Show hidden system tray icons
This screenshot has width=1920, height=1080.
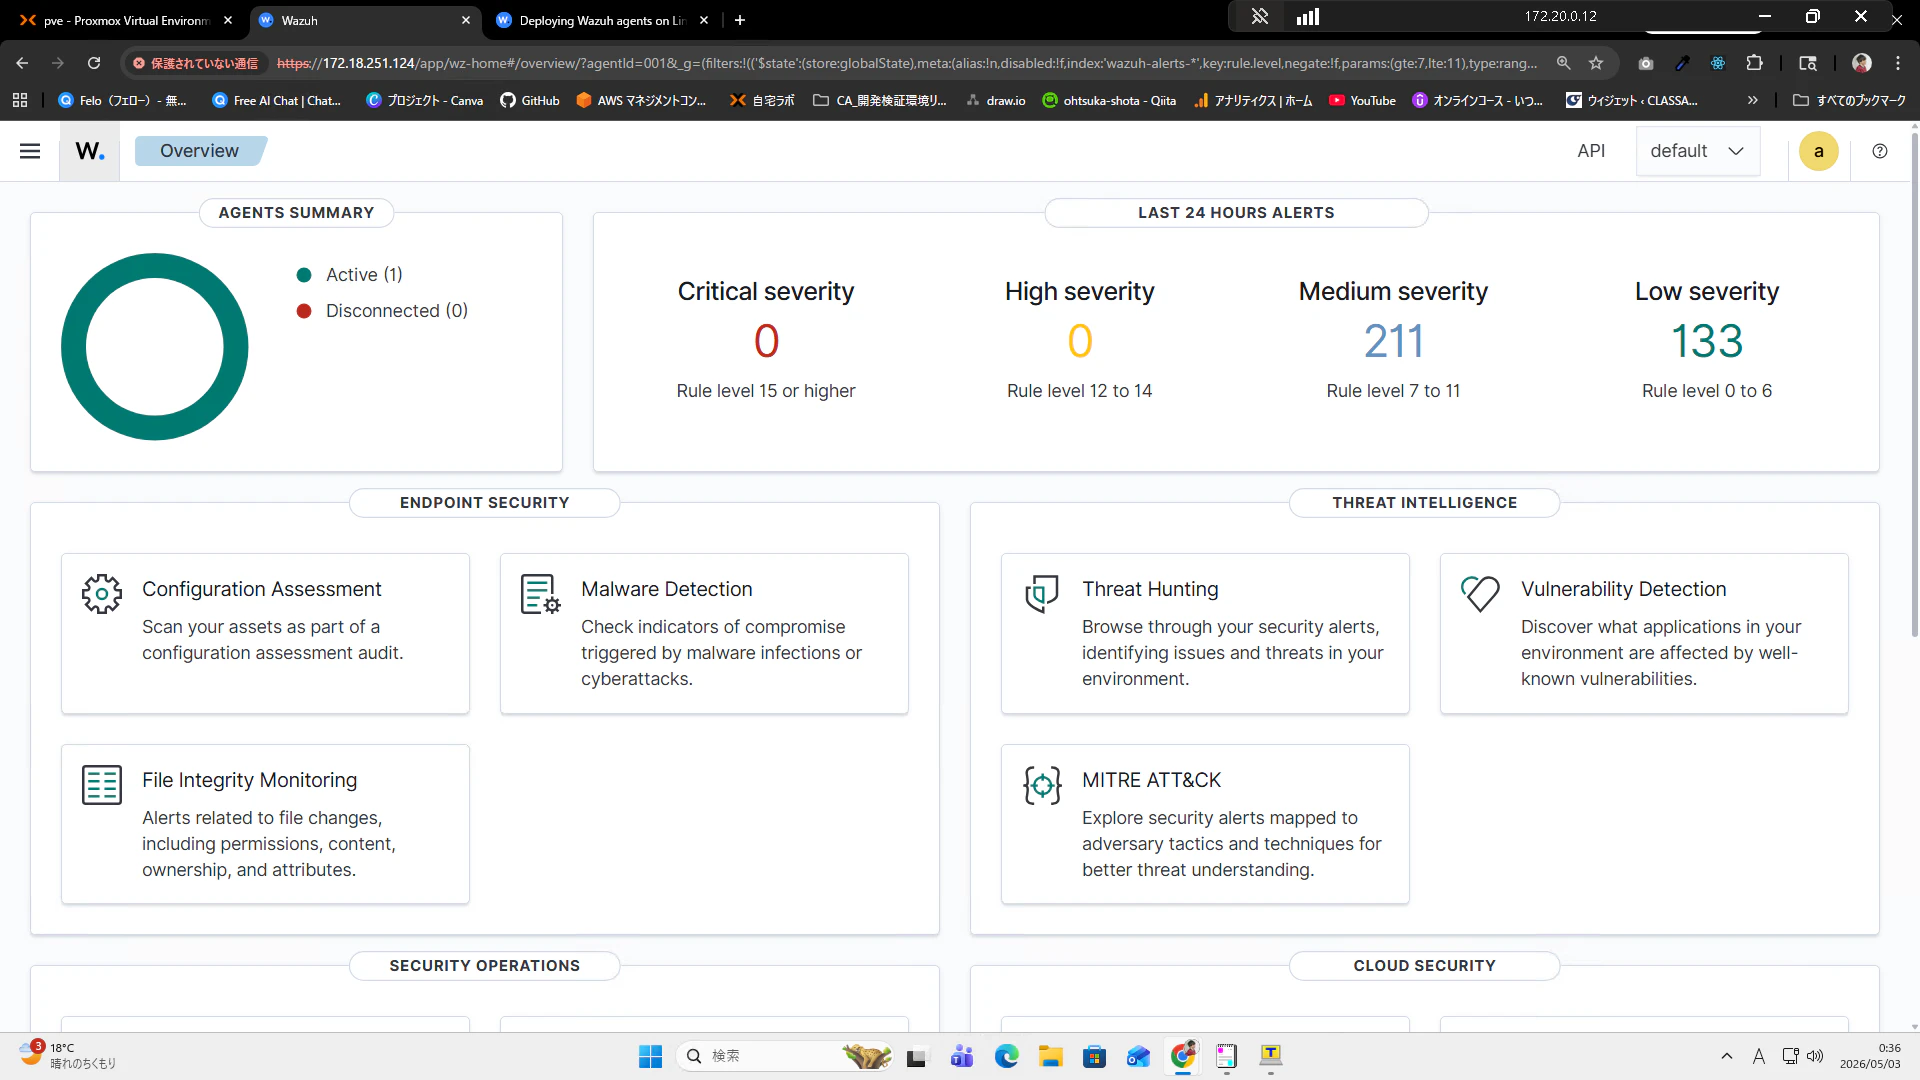tap(1727, 1056)
